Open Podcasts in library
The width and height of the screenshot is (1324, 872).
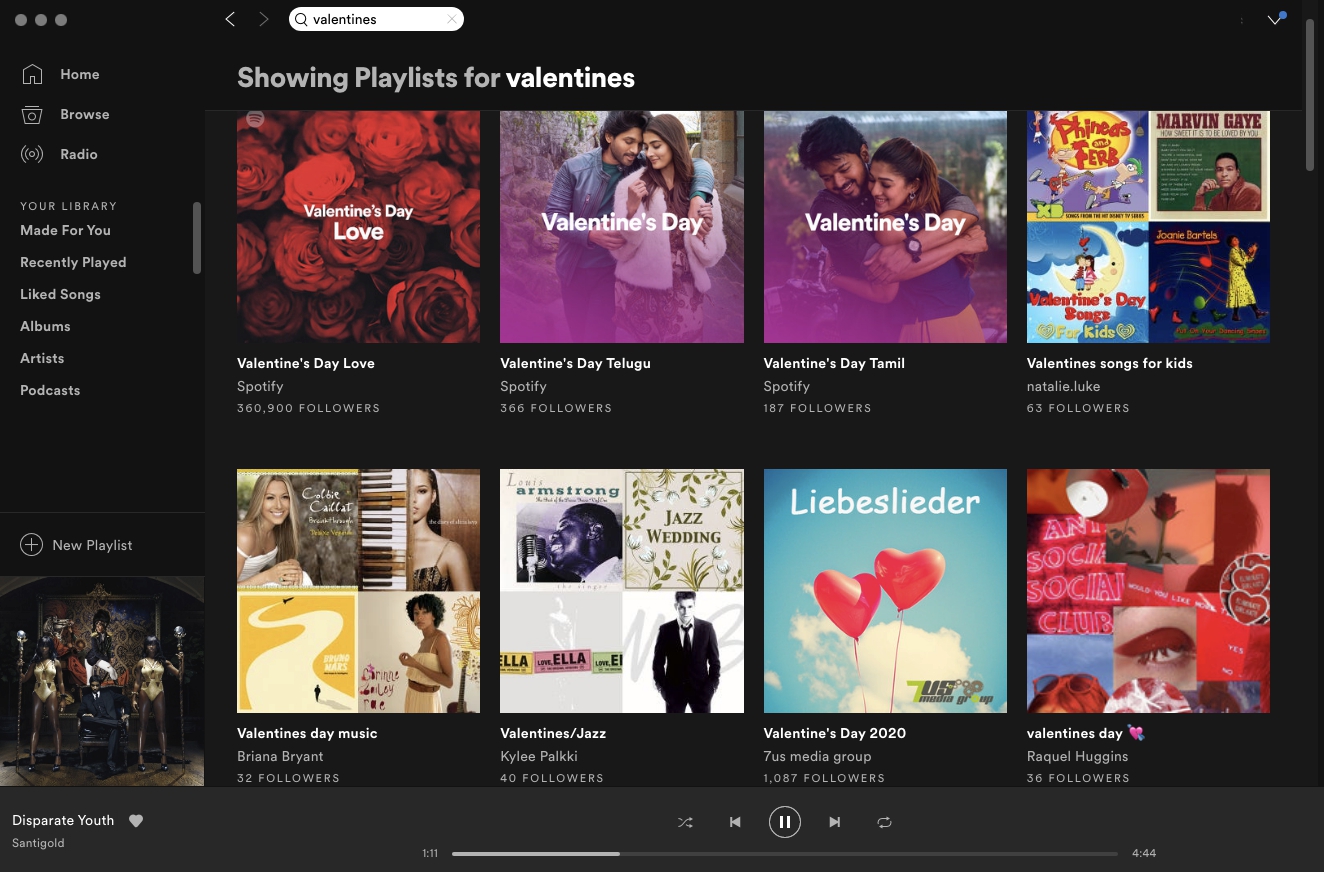(50, 390)
